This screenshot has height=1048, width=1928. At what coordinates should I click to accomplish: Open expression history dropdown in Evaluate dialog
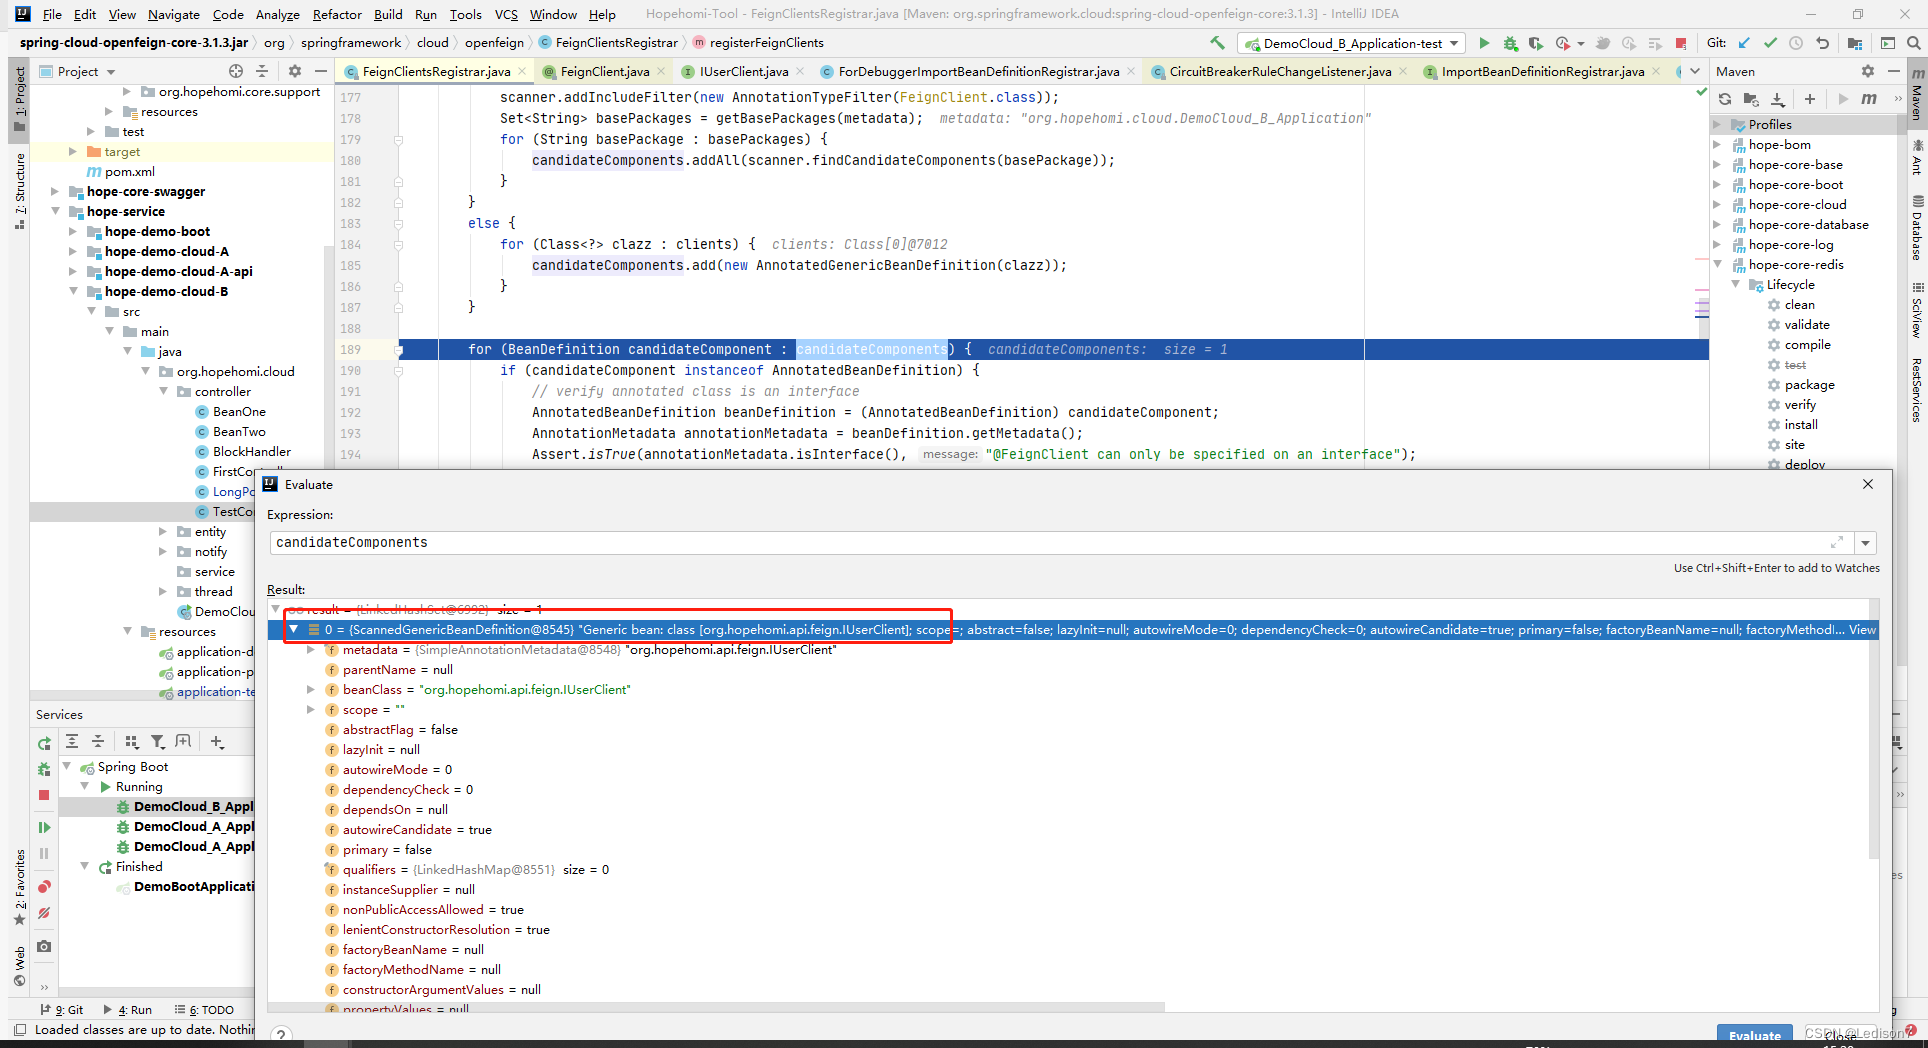click(1865, 543)
